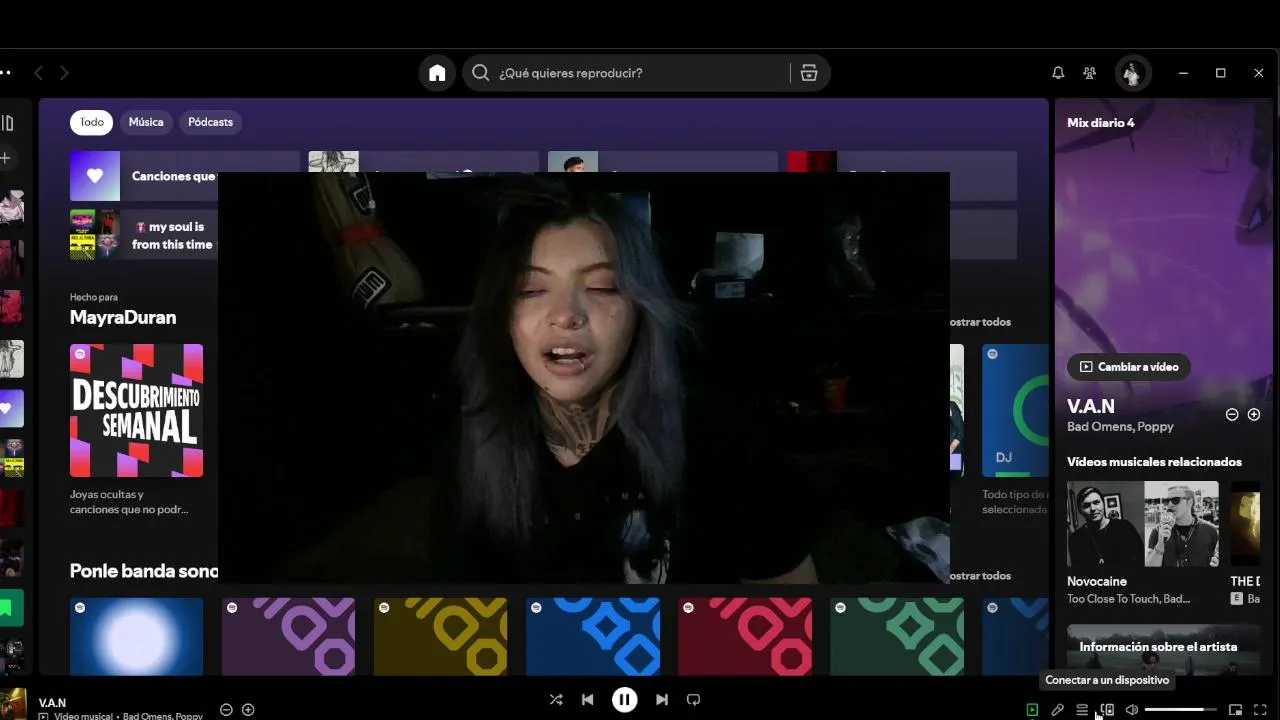Open green bookmark Your Episodes sidebar tile

point(11,607)
